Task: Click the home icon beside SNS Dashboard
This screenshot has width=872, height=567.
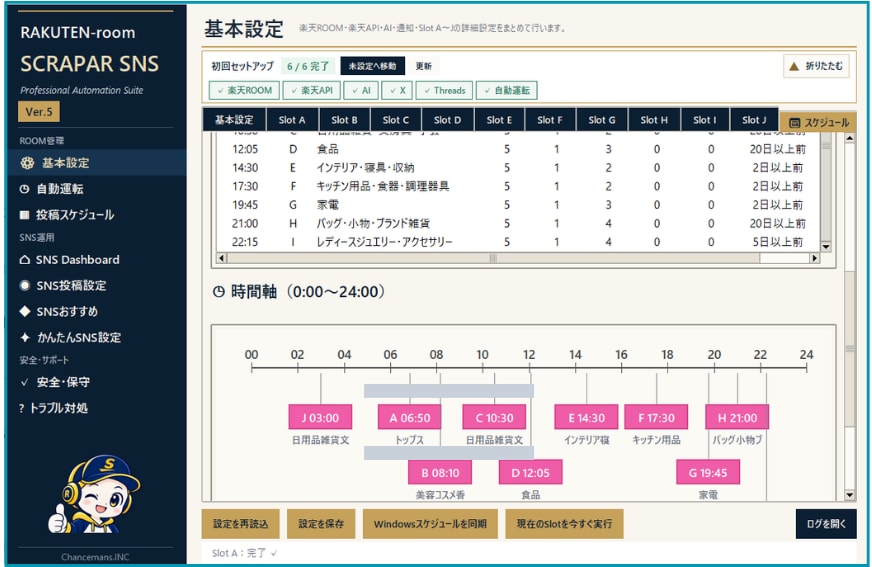Action: coord(24,260)
